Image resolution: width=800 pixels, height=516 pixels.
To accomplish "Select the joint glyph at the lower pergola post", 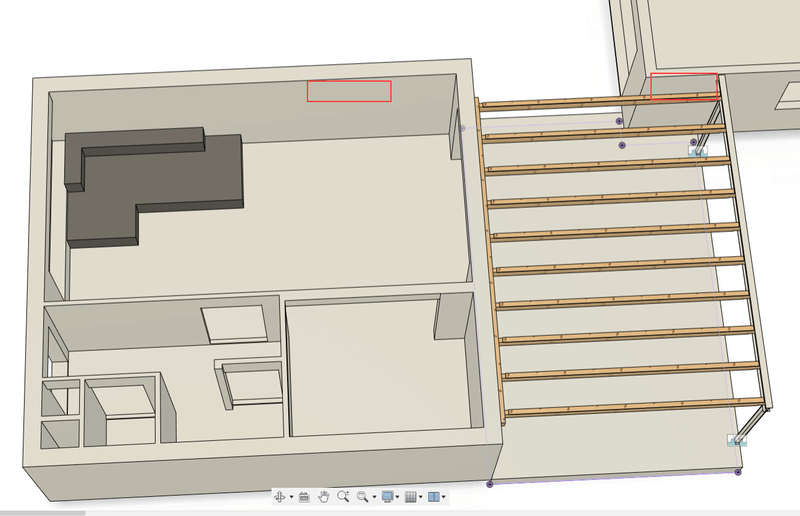I will coord(737,441).
